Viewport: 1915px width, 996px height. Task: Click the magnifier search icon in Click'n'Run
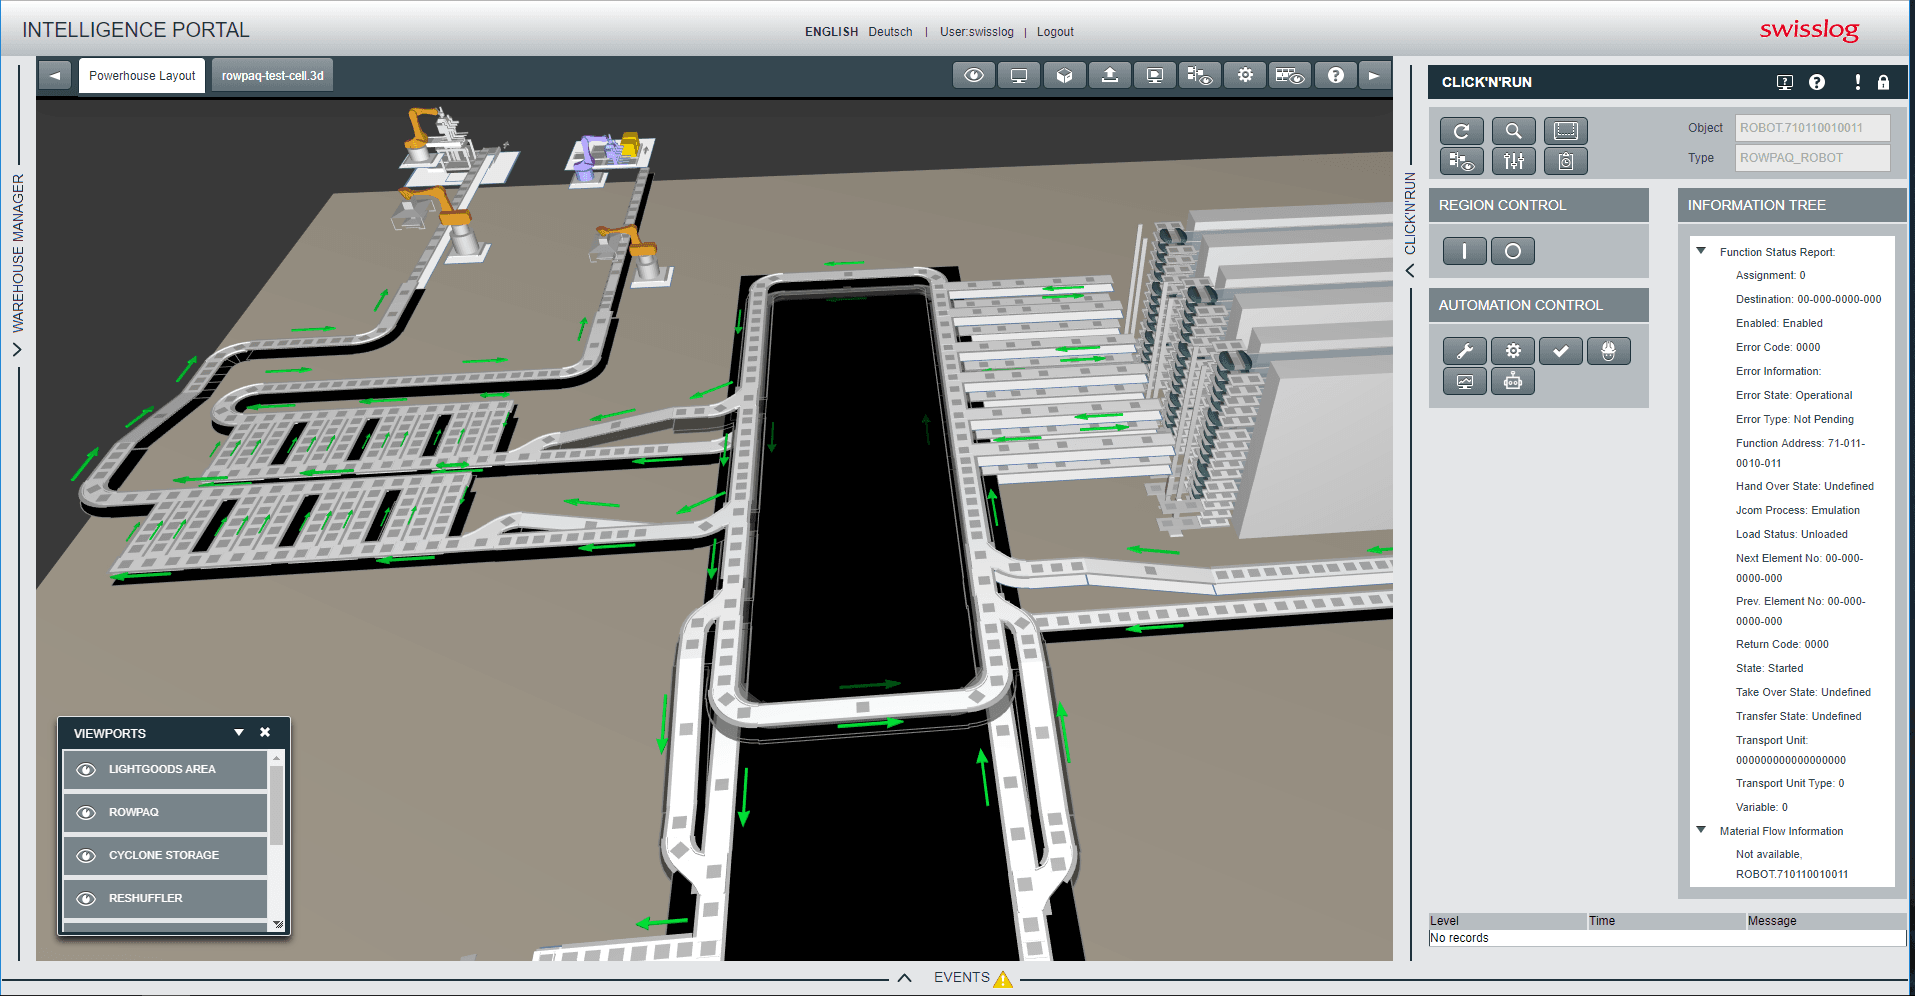[x=1513, y=131]
